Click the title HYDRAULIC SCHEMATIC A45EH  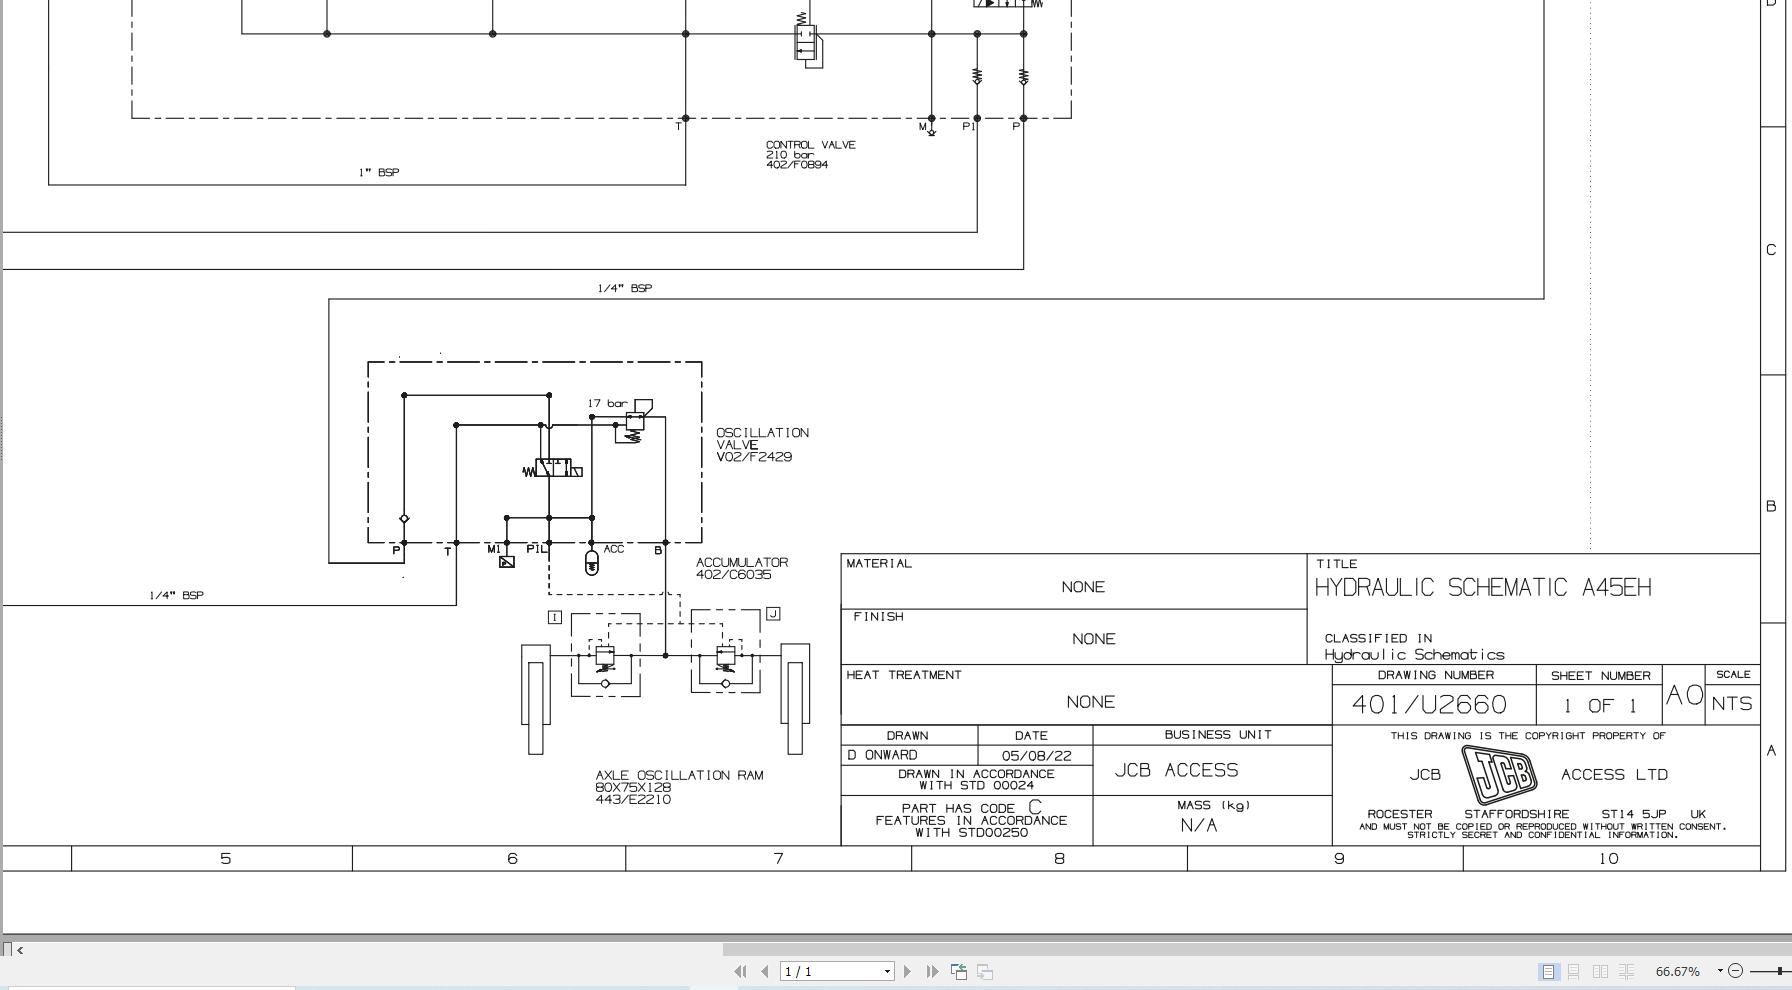pos(1483,587)
